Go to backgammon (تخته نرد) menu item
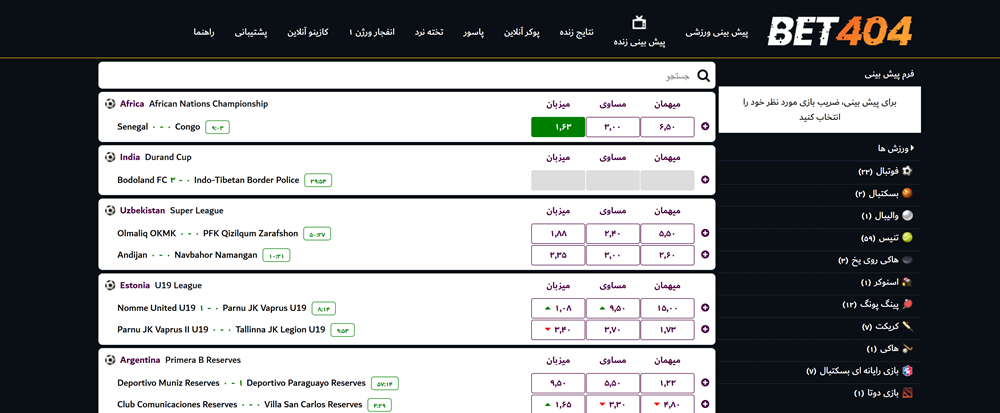Image resolution: width=1000 pixels, height=413 pixels. tap(432, 32)
